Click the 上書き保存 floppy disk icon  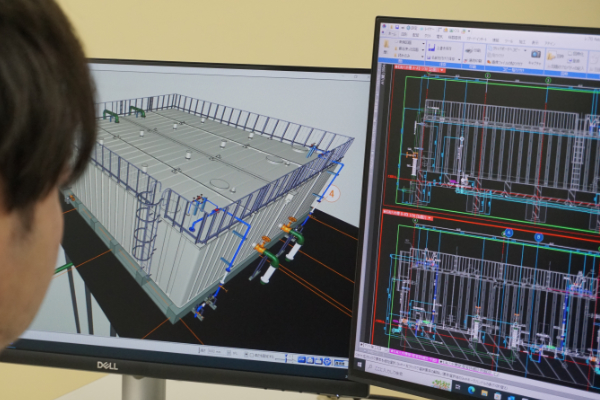(432, 47)
